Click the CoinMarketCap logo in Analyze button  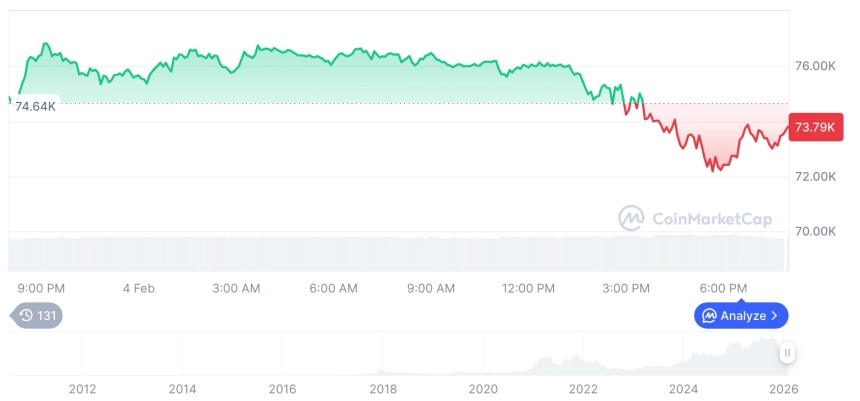coord(709,316)
